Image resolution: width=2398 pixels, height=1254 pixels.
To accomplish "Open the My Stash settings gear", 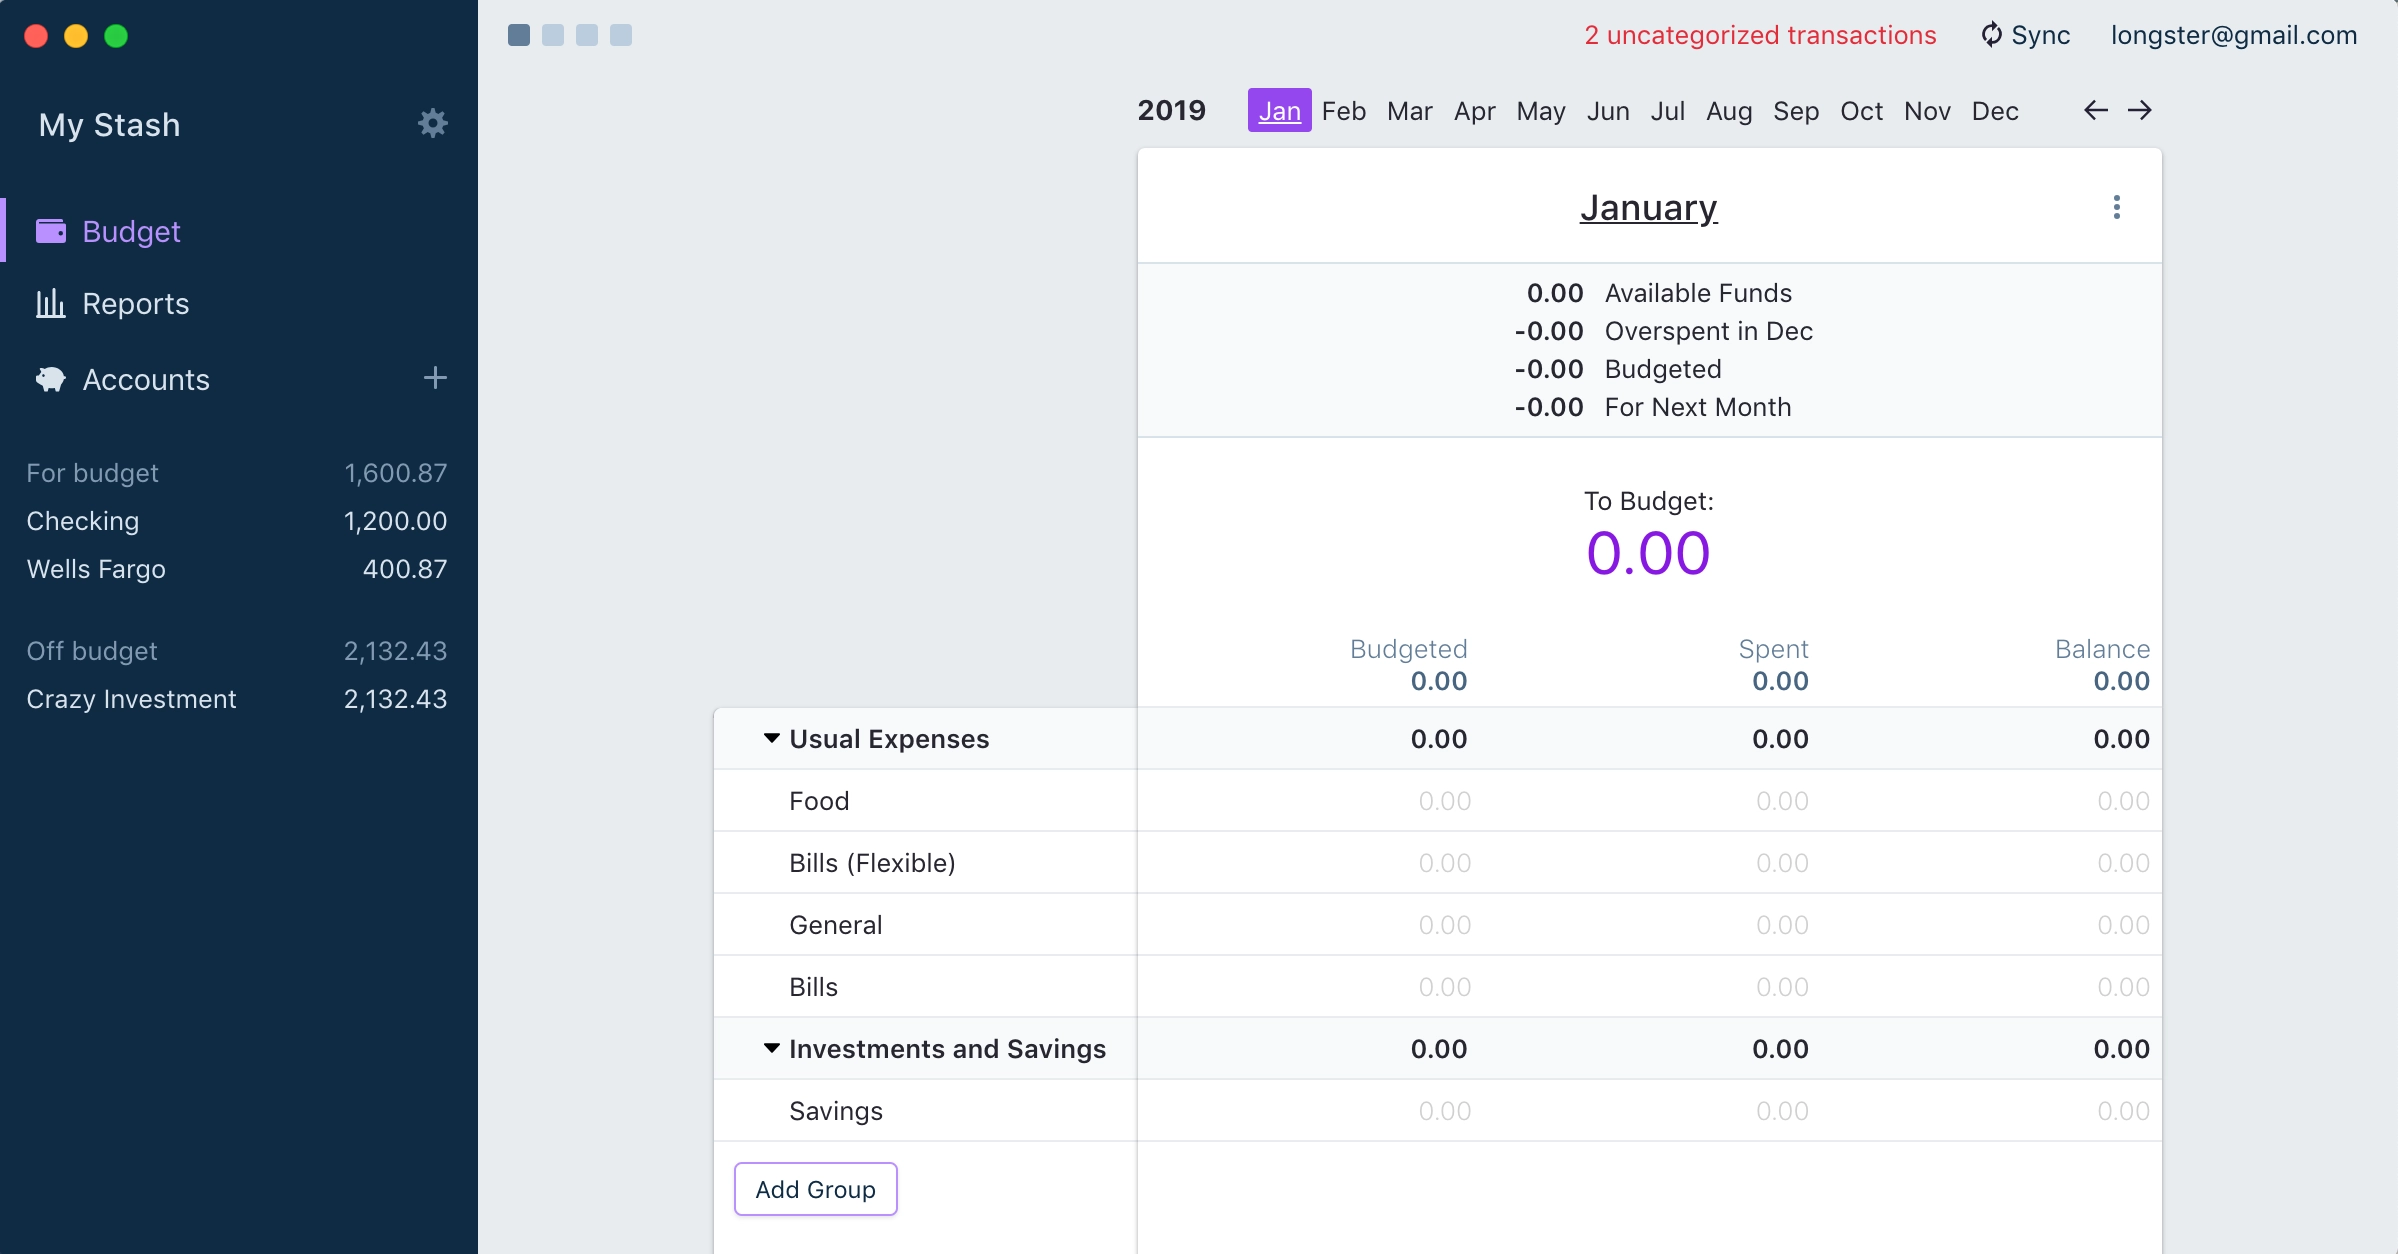I will pos(432,123).
